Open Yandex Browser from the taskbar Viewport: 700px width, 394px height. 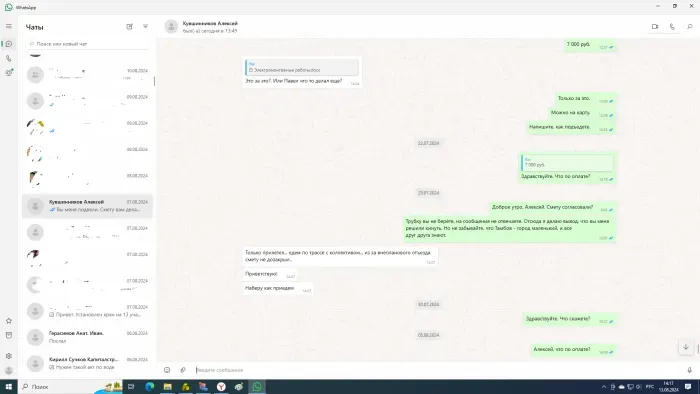tap(221, 387)
